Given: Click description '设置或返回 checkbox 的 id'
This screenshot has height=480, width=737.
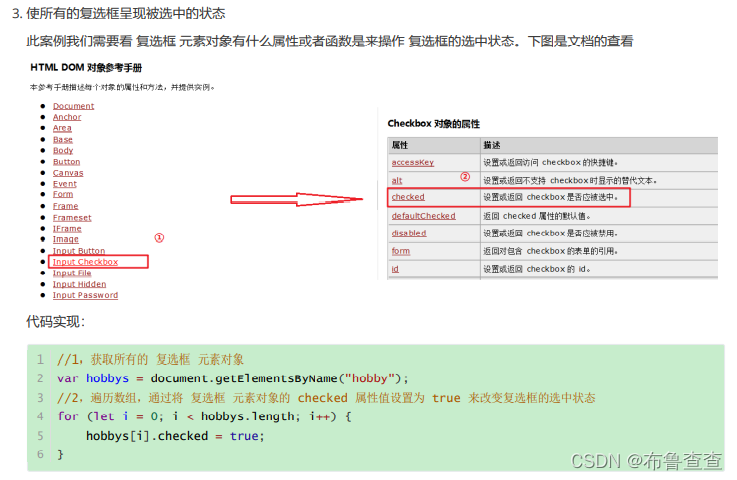Looking at the screenshot, I should (537, 269).
